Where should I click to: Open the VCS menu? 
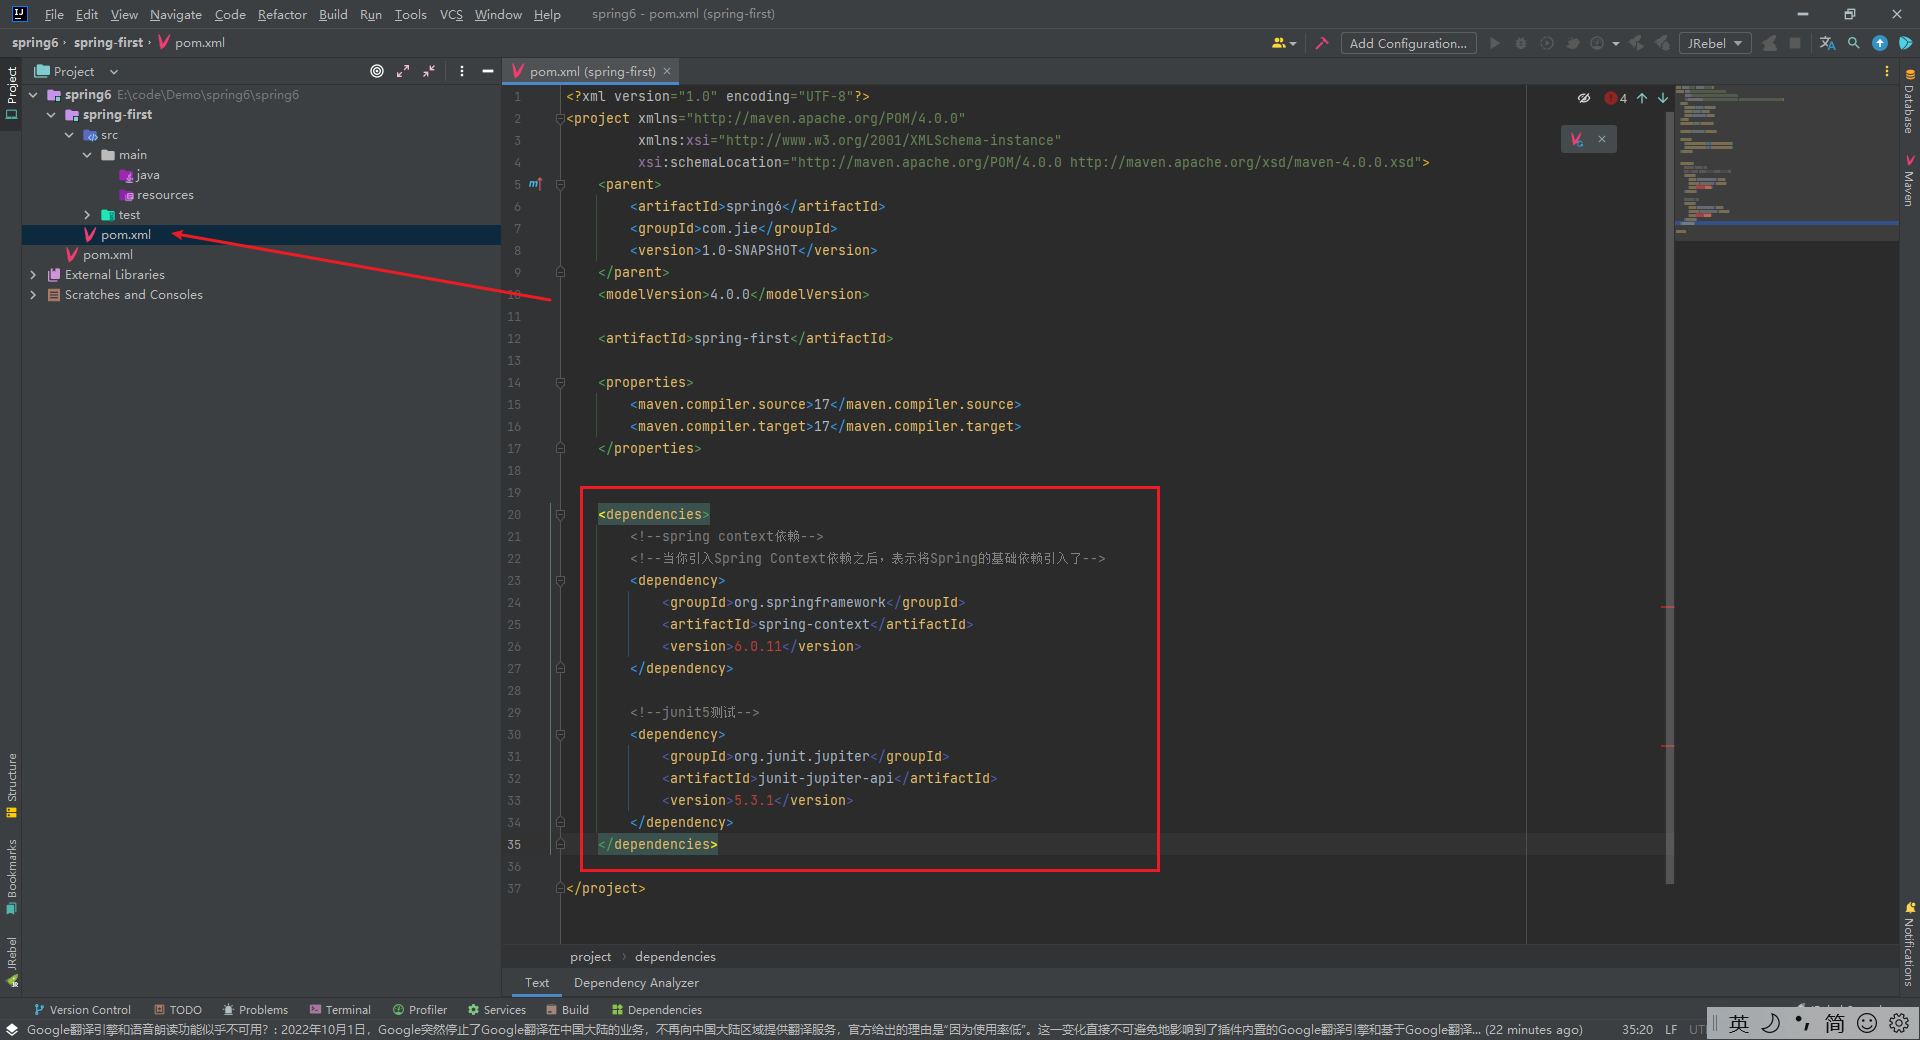(451, 14)
